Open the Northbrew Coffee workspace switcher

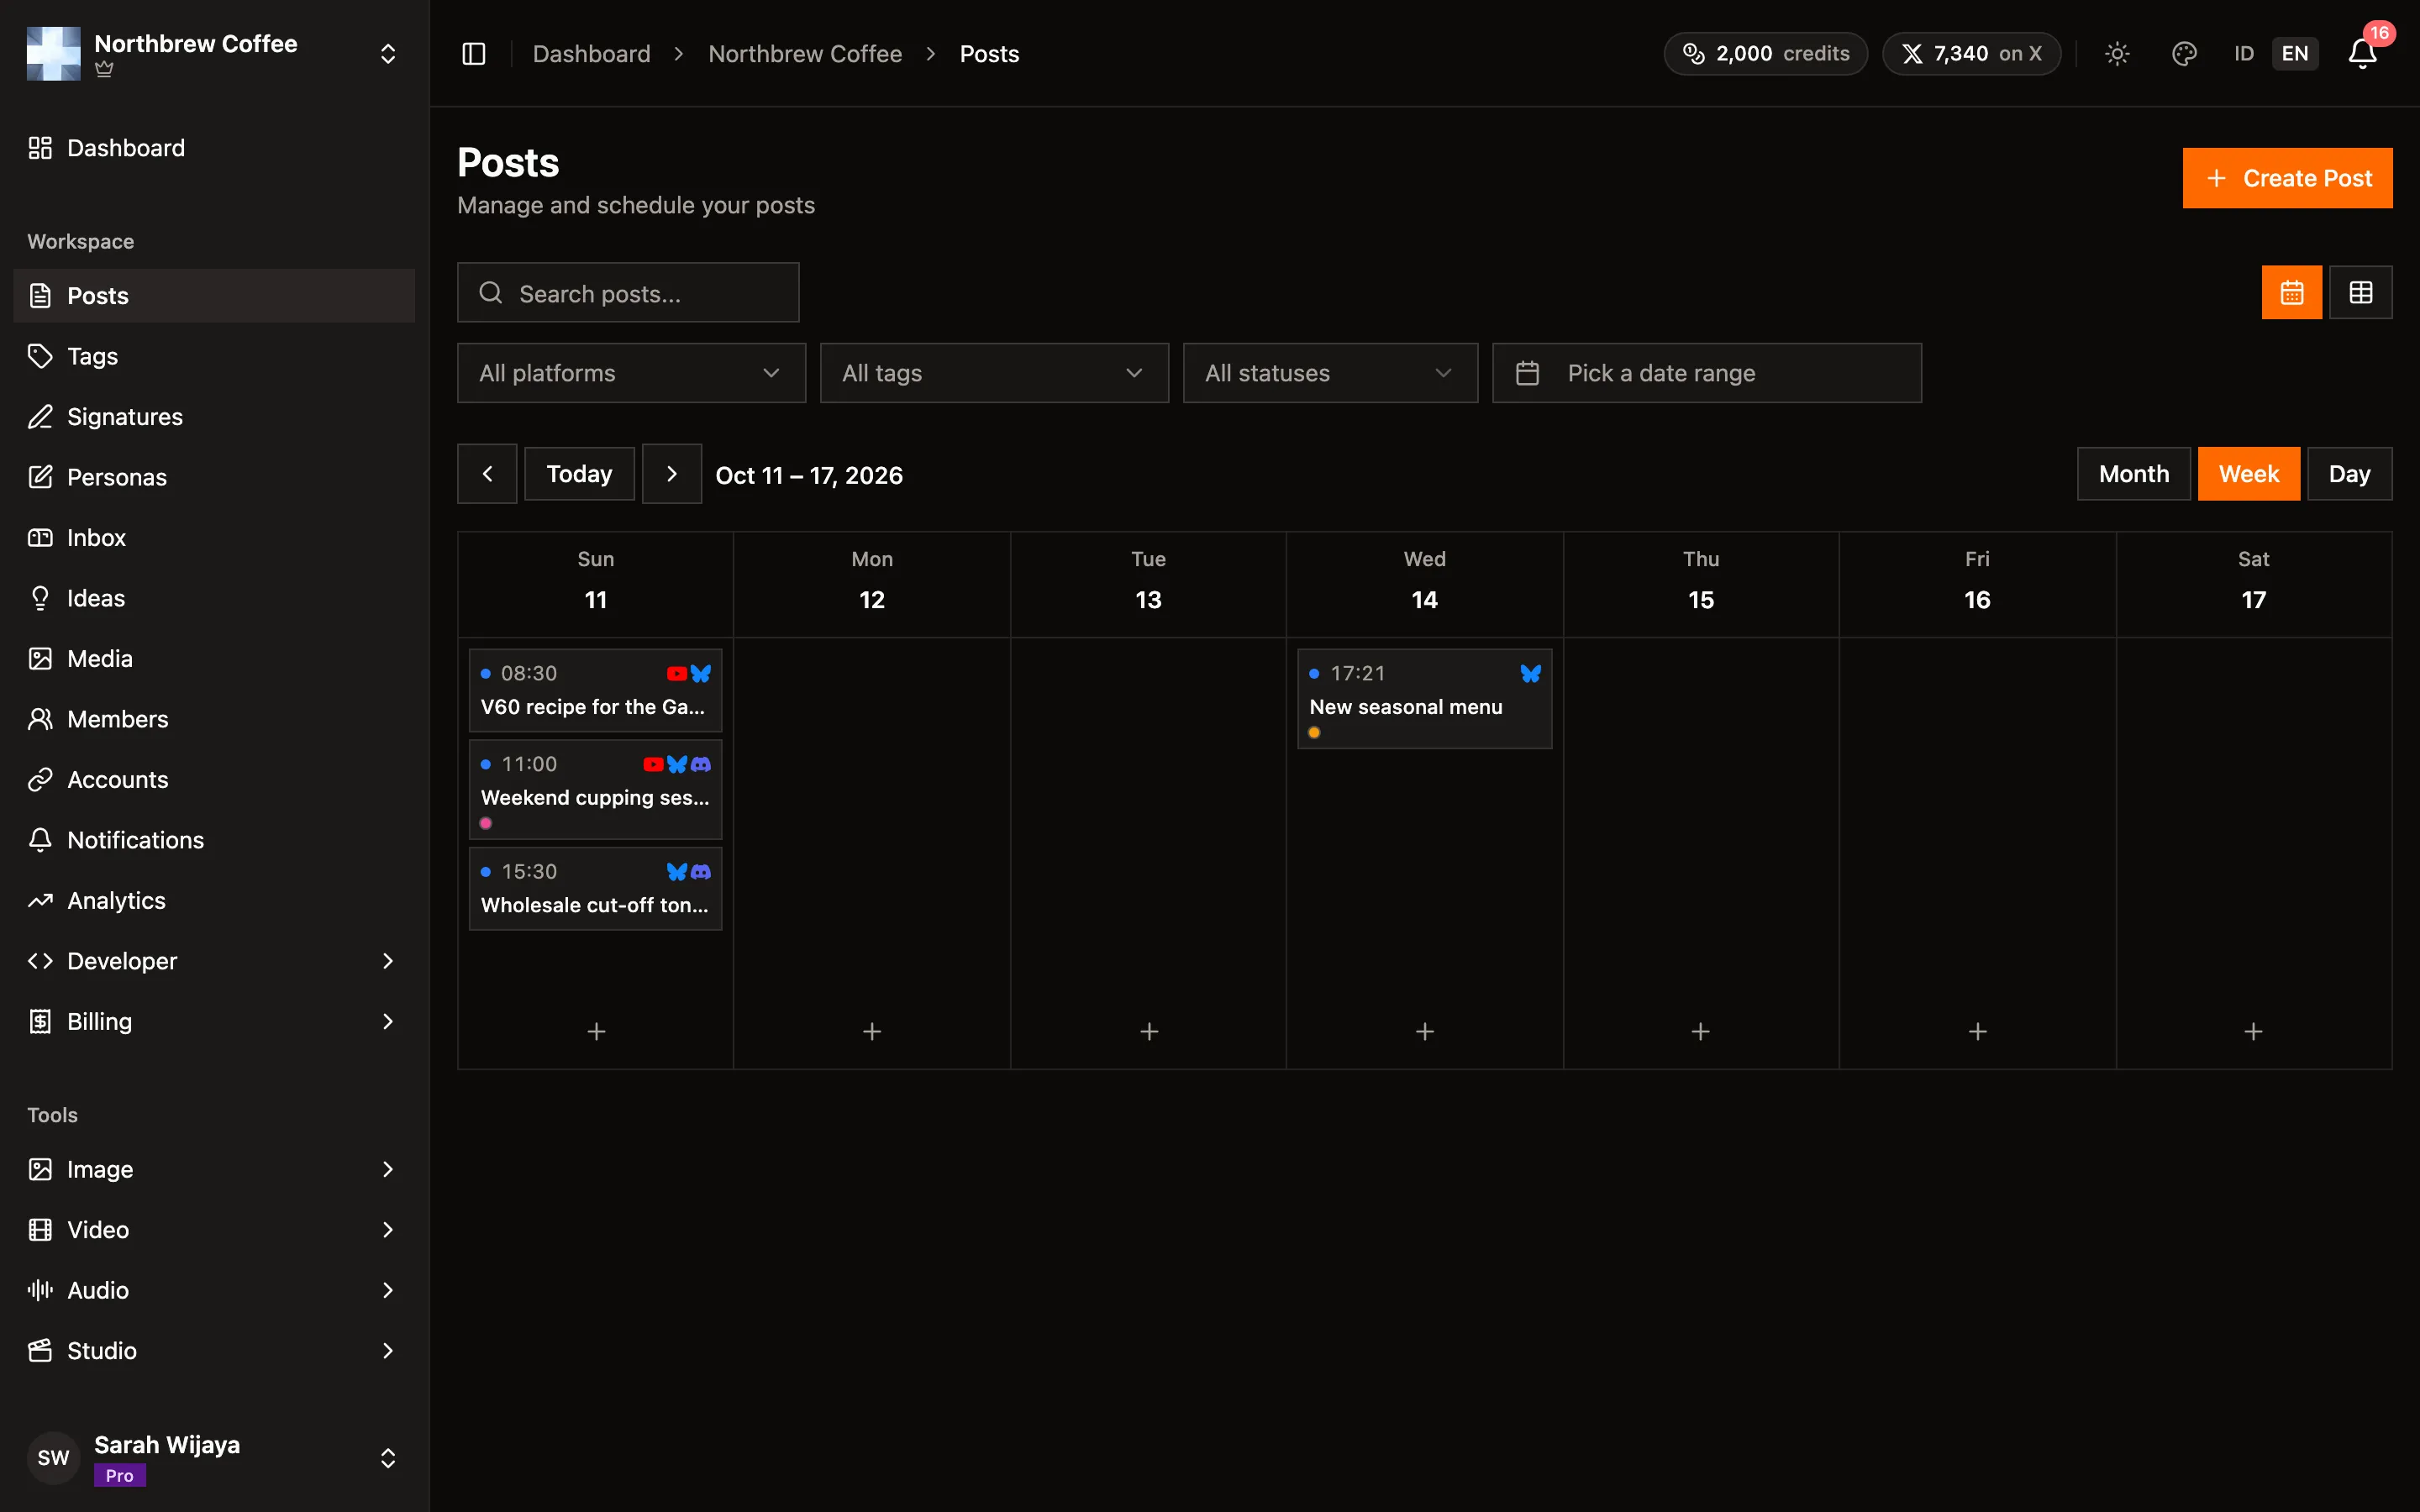point(214,54)
